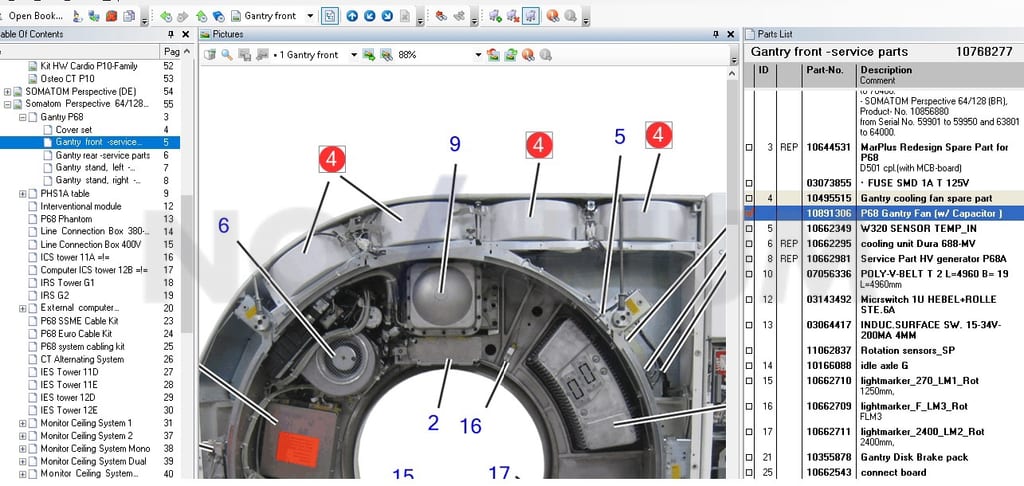
Task: Expand the PHS1A table tree node
Action: (22, 193)
